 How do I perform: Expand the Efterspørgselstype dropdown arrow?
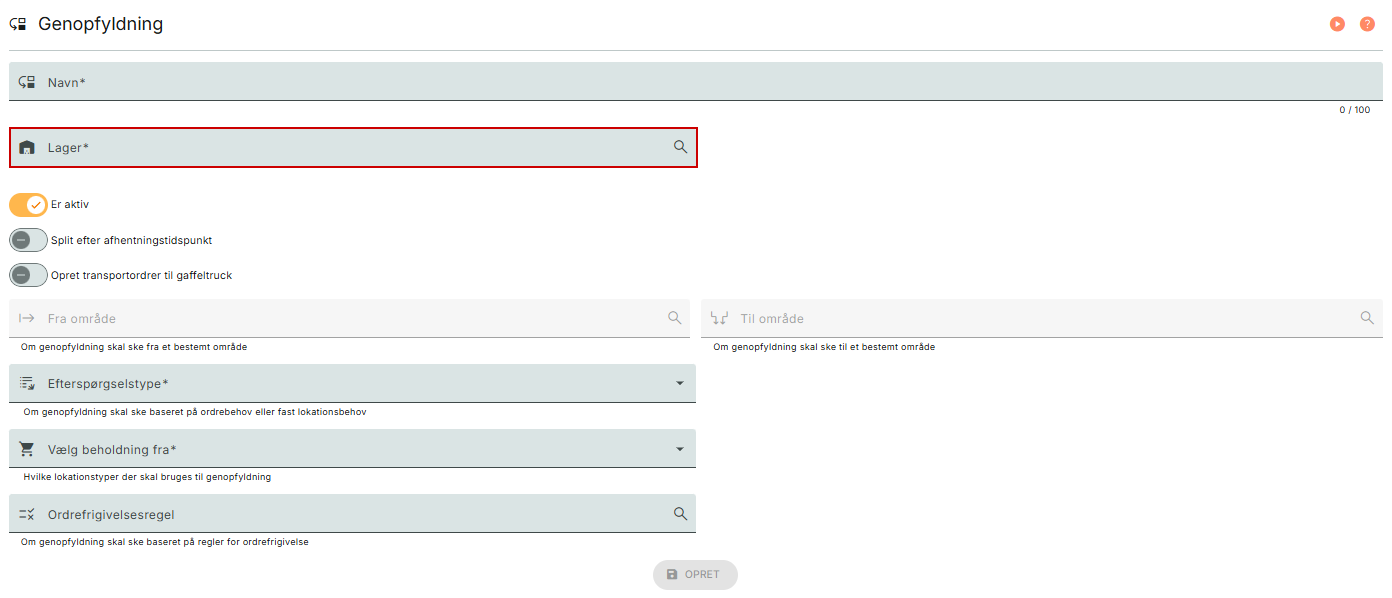[680, 383]
